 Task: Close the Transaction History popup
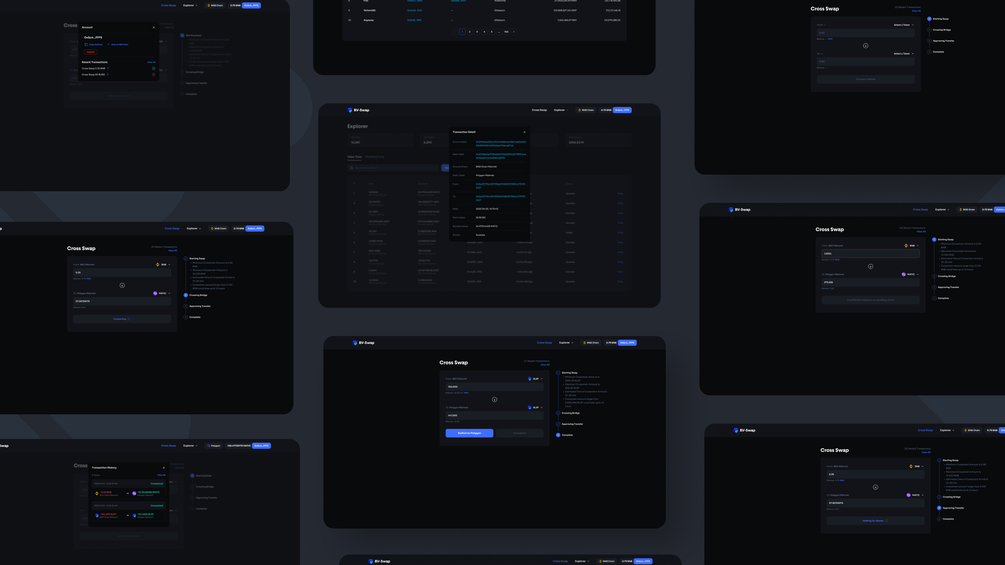coord(163,468)
